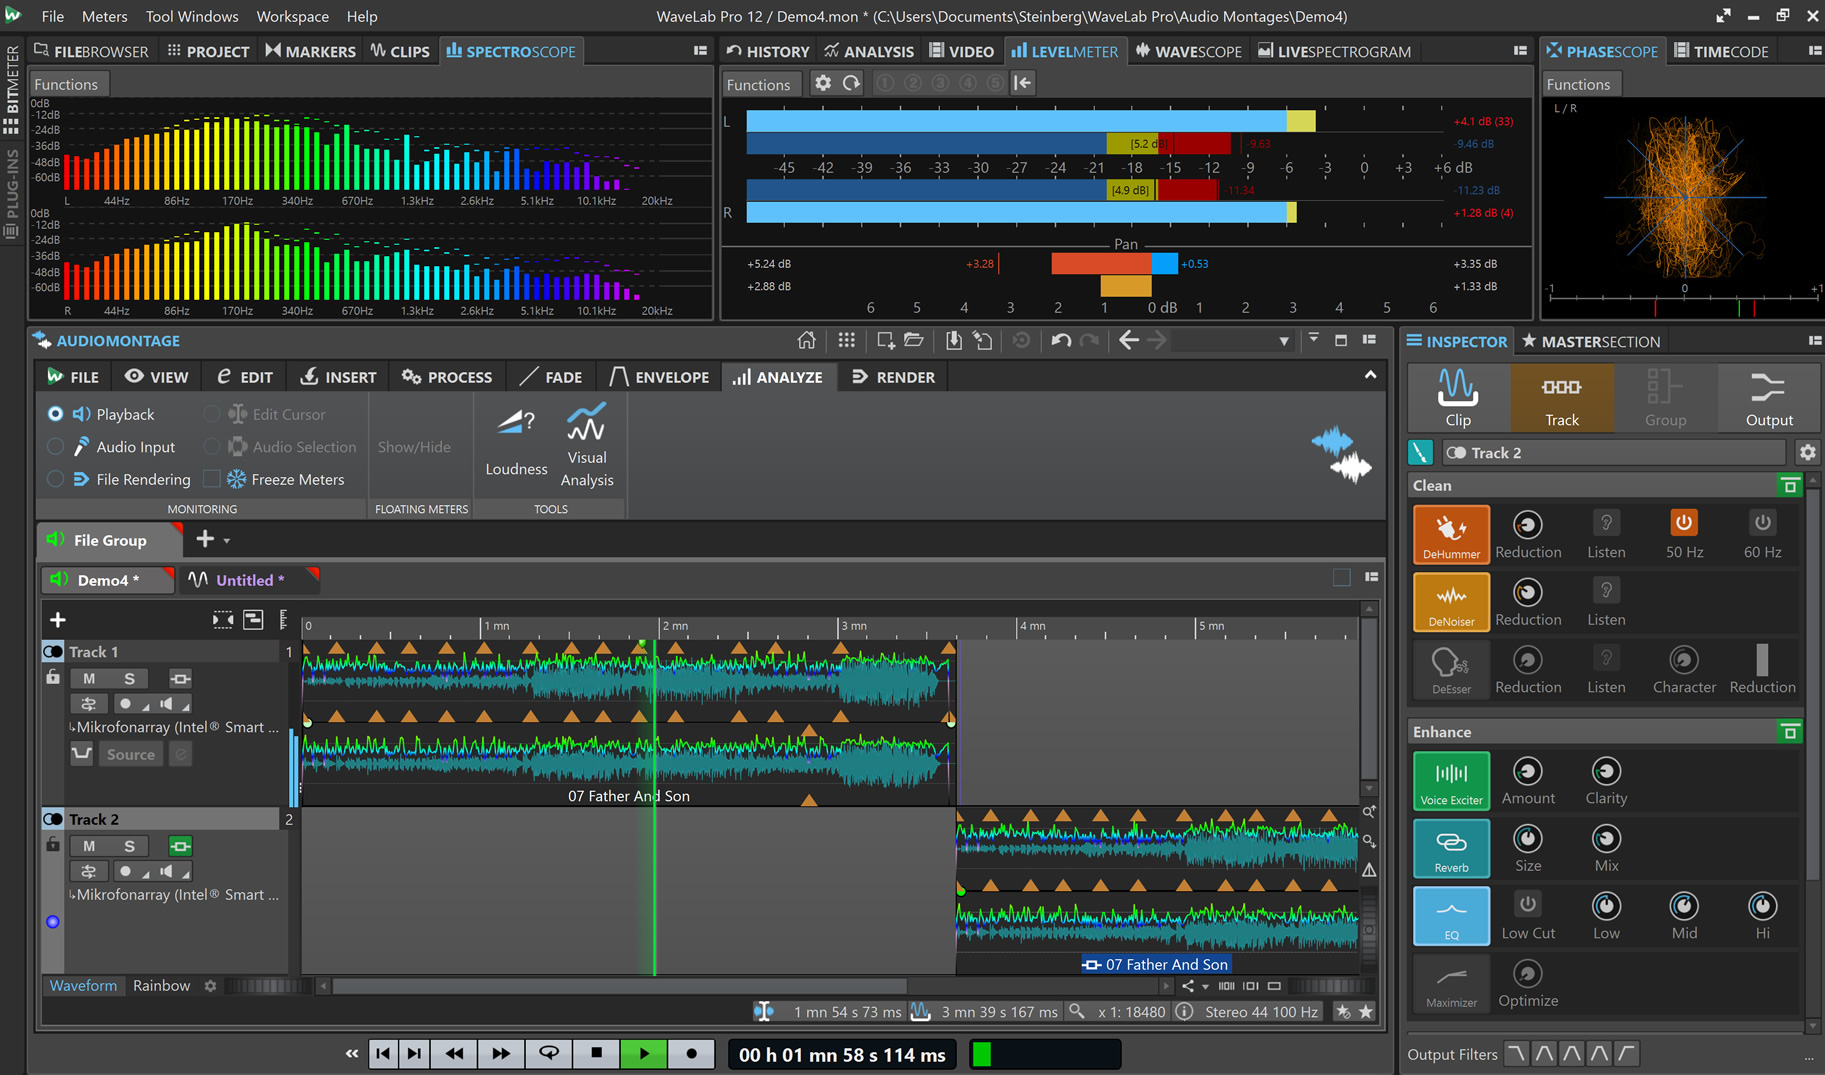Select the Voice Exciter in Enhance
Viewport: 1825px width, 1075px height.
click(1450, 780)
